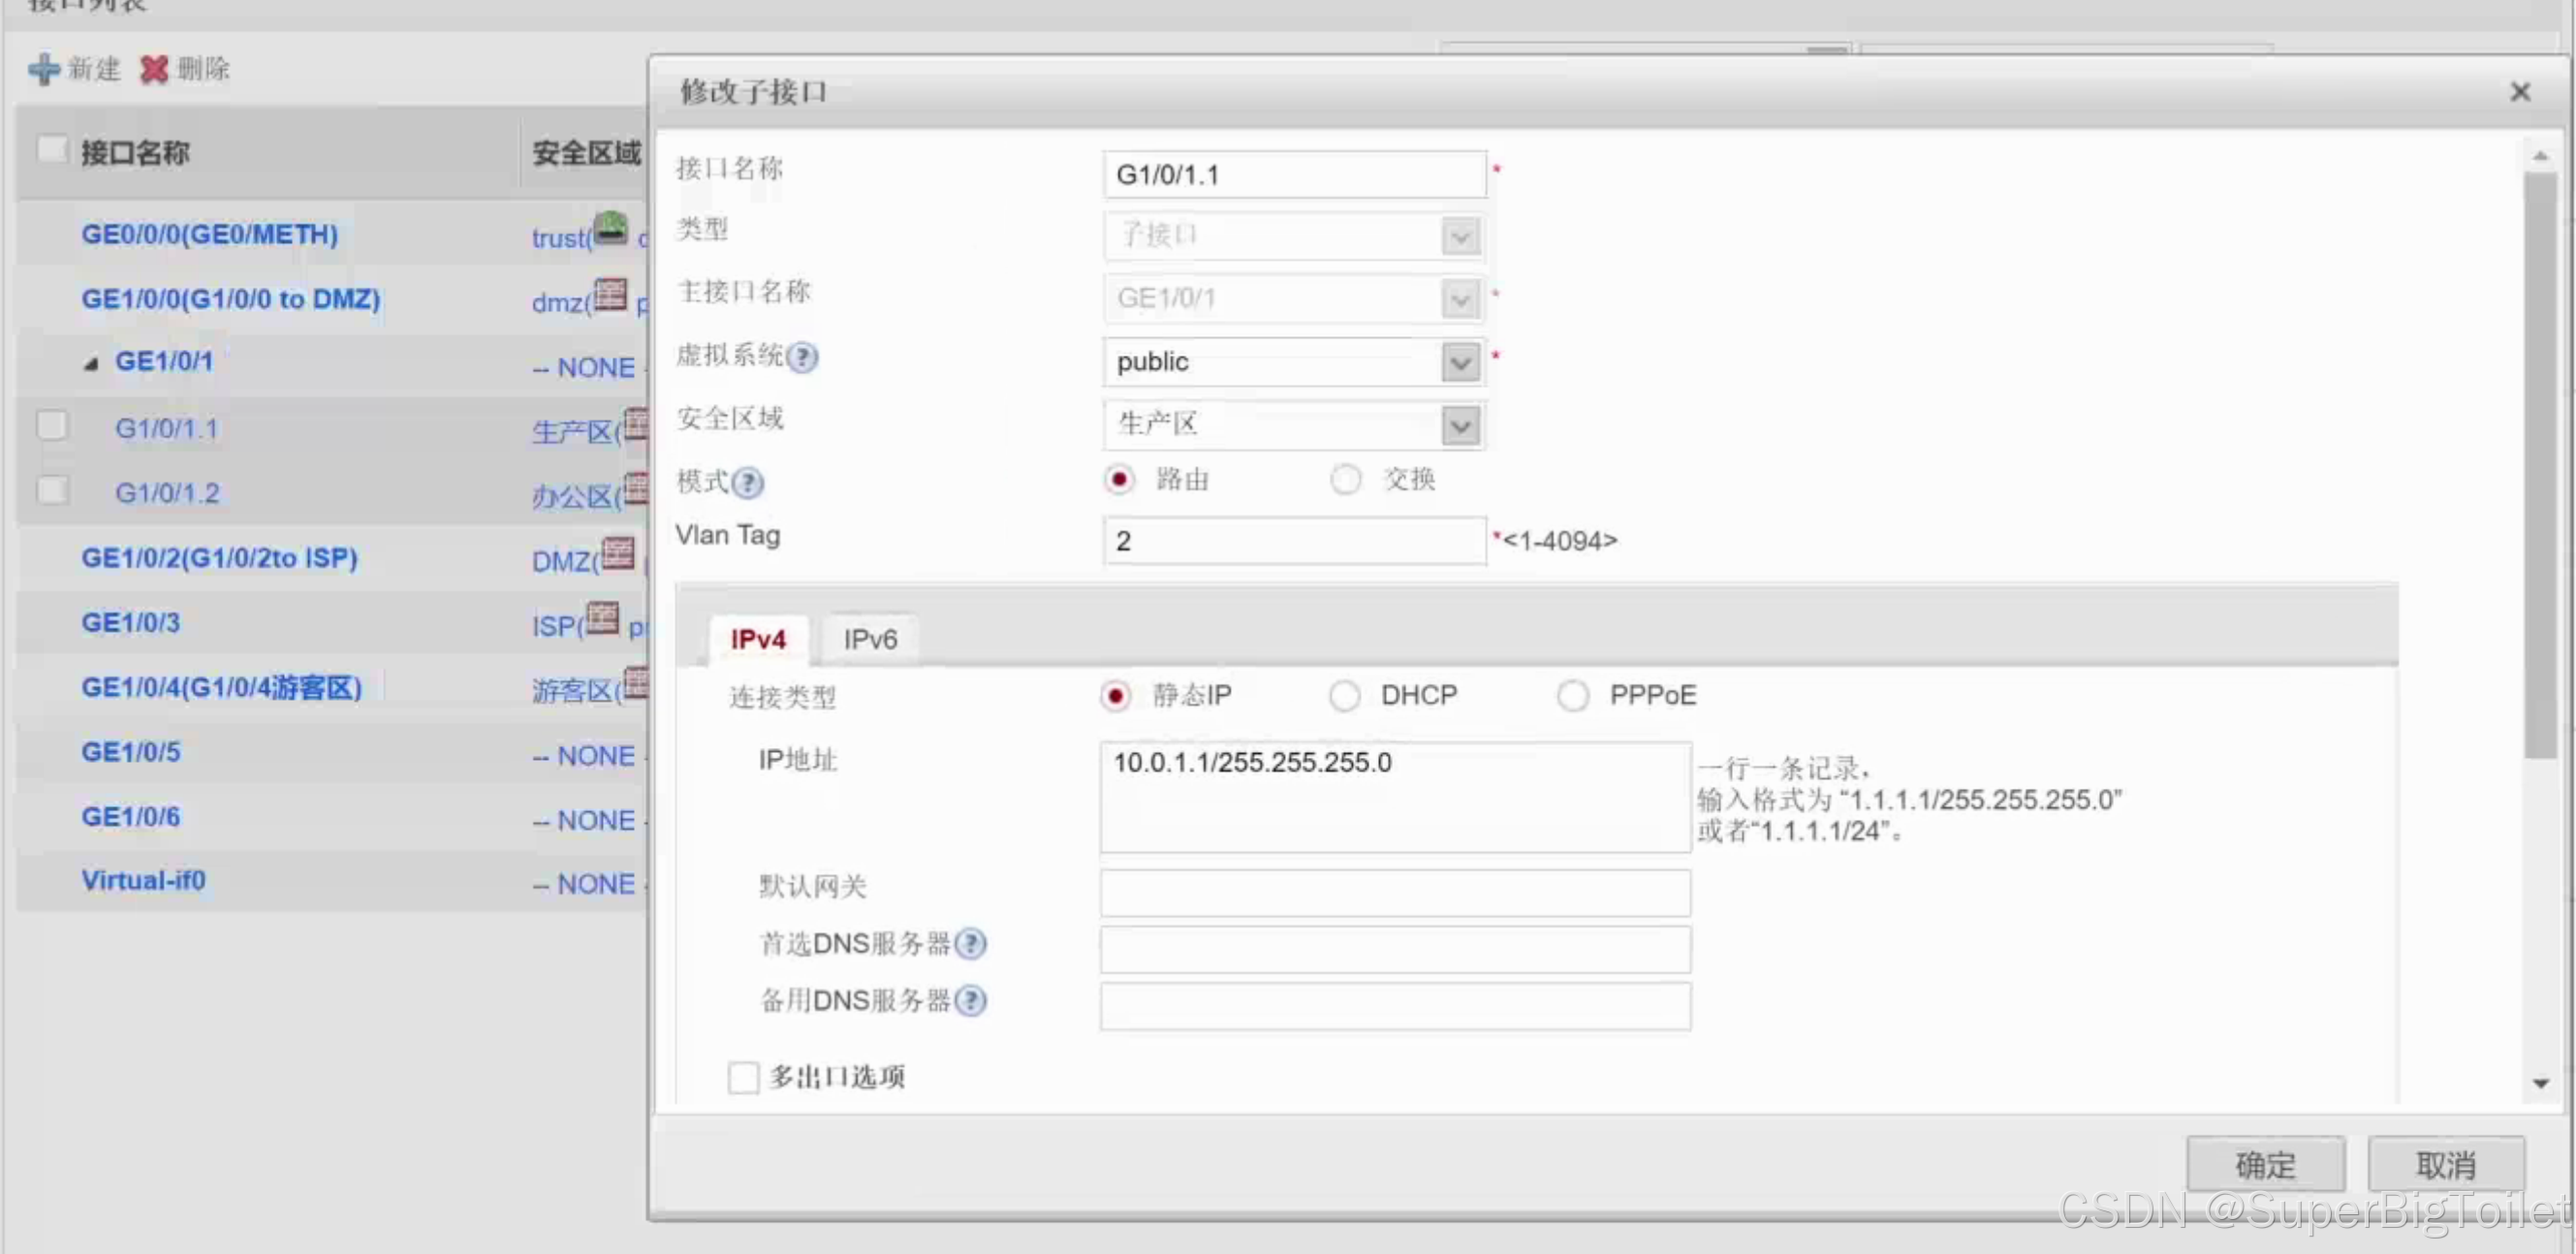Click the 首选DNS服务器 input field
The image size is (2576, 1254).
point(1396,949)
